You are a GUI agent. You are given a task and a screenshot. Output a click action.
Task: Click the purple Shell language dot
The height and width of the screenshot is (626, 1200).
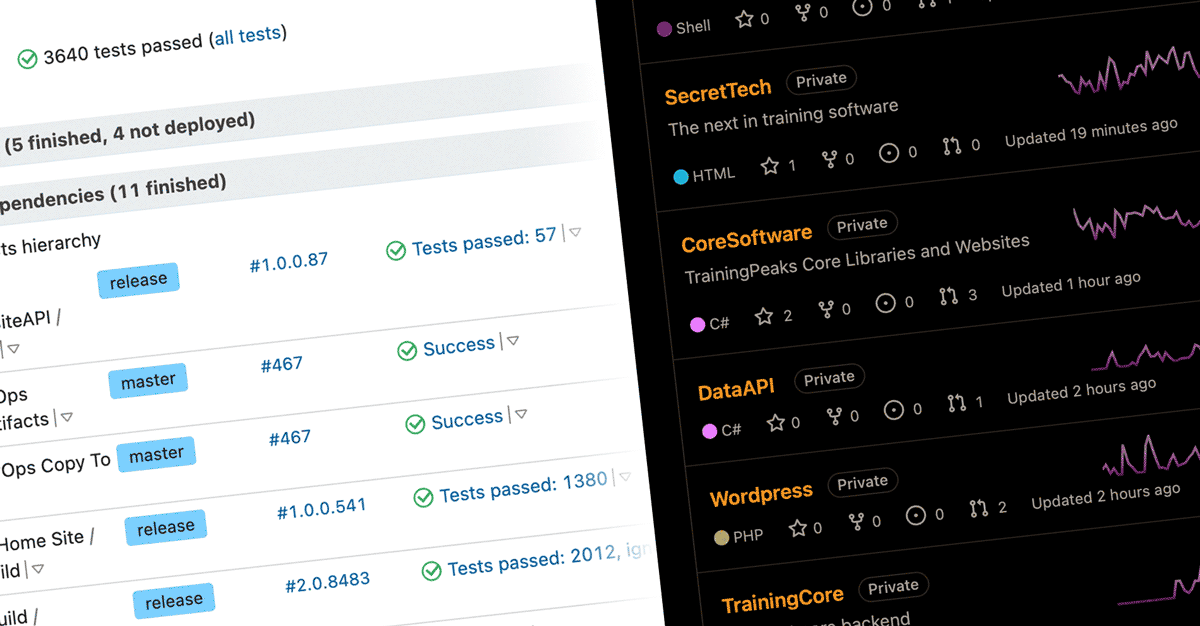[x=664, y=29]
